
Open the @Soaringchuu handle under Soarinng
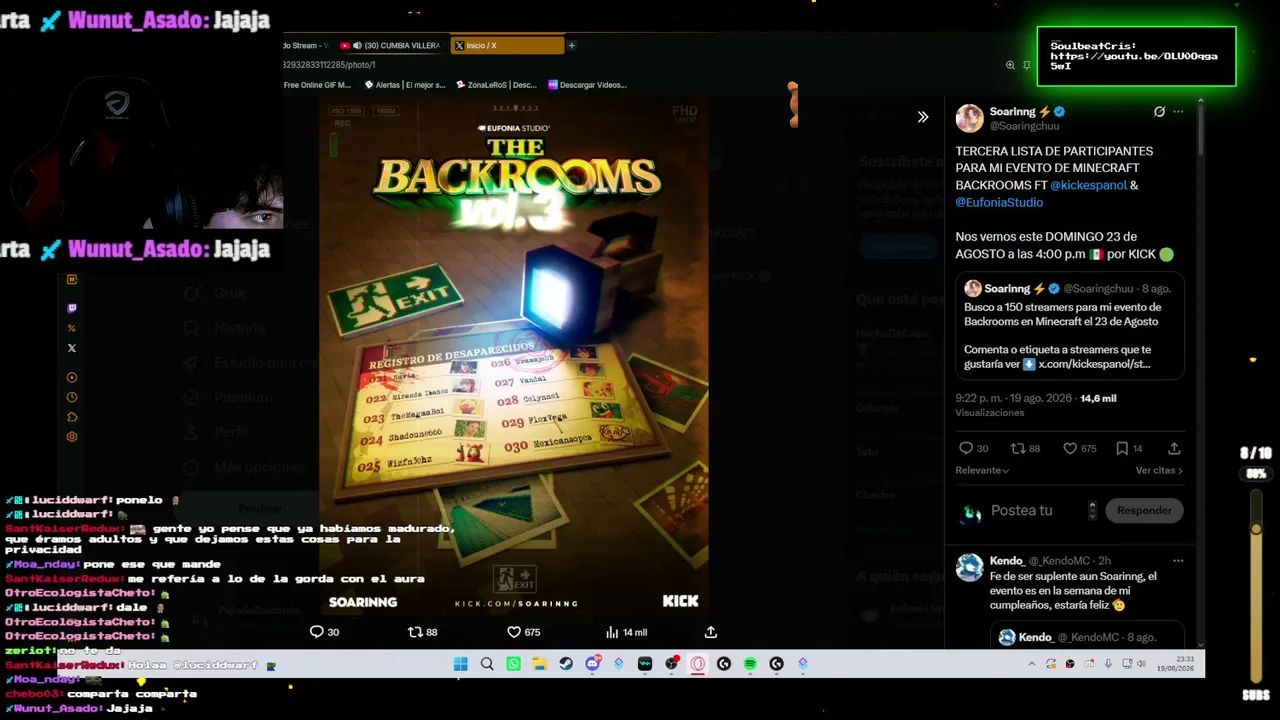pyautogui.click(x=1024, y=127)
